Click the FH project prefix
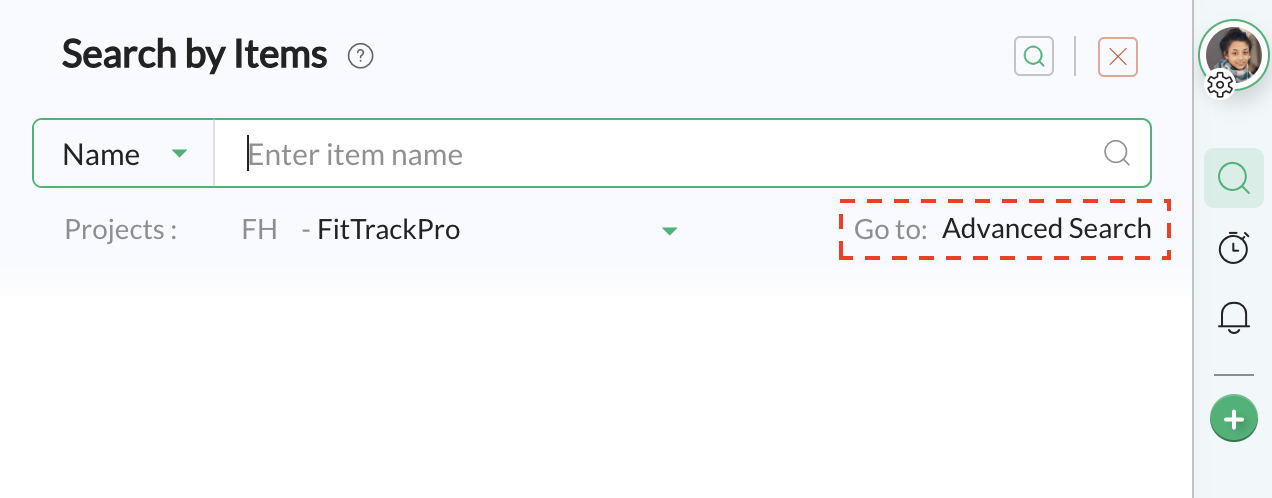Viewport: 1272px width, 498px height. click(x=259, y=230)
